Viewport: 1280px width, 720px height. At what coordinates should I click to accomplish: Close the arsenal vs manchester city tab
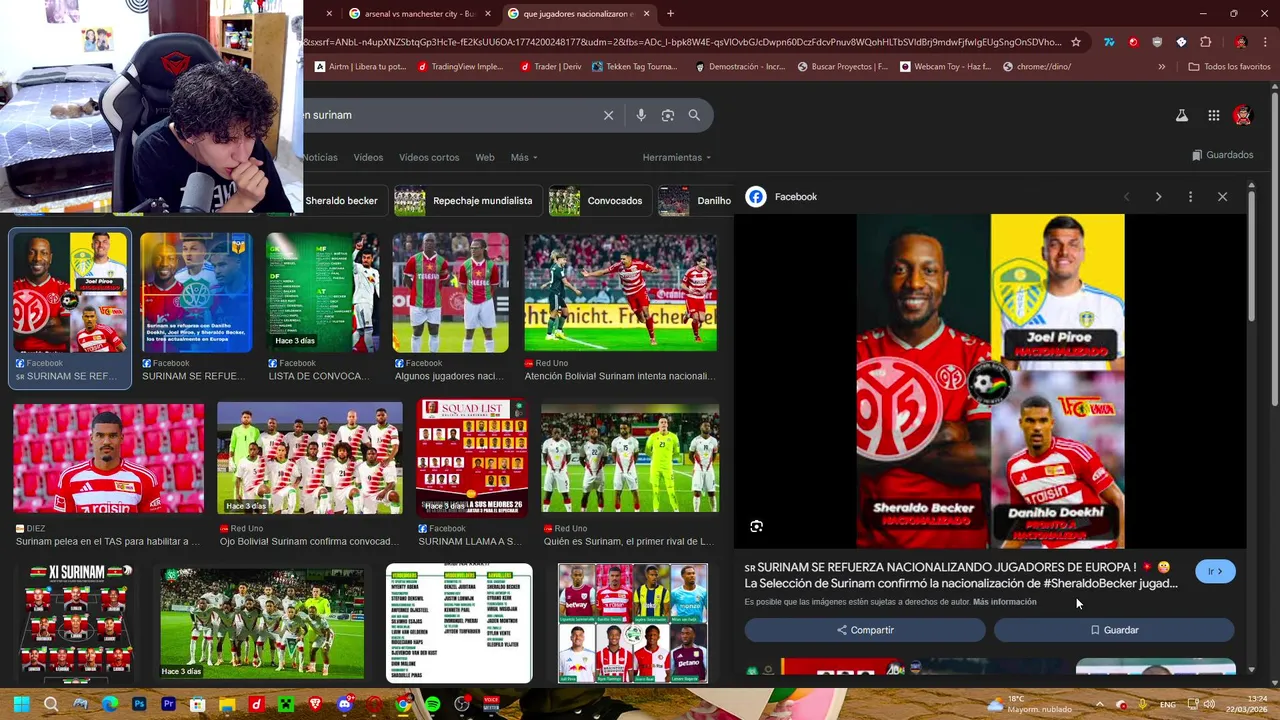coord(488,14)
